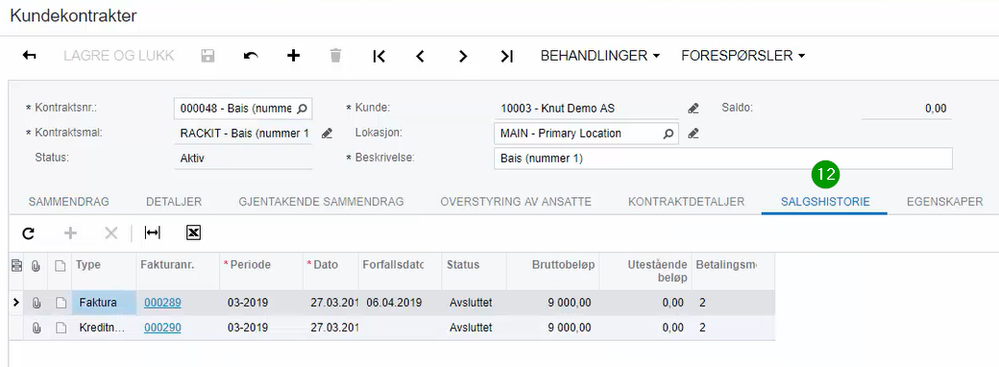The image size is (999, 367).
Task: Switch to the SAMMENDRAG tab
Action: click(x=69, y=202)
